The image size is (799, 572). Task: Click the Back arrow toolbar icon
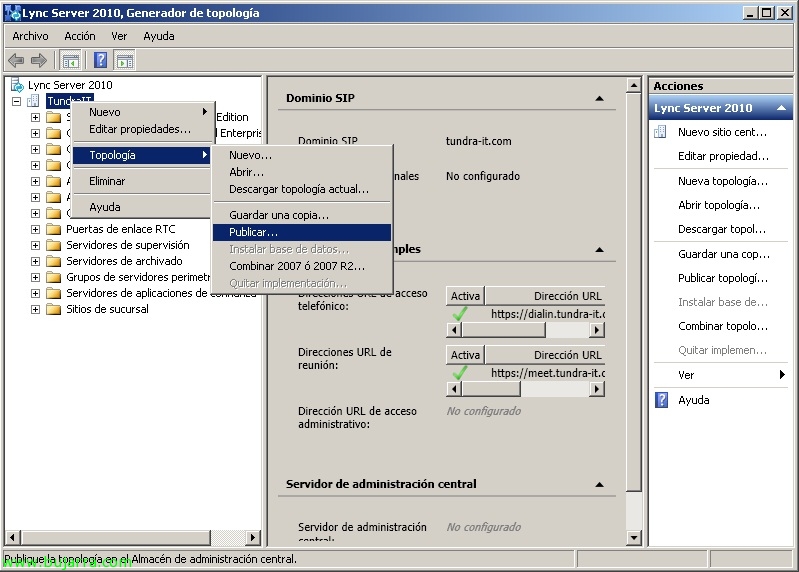16,61
